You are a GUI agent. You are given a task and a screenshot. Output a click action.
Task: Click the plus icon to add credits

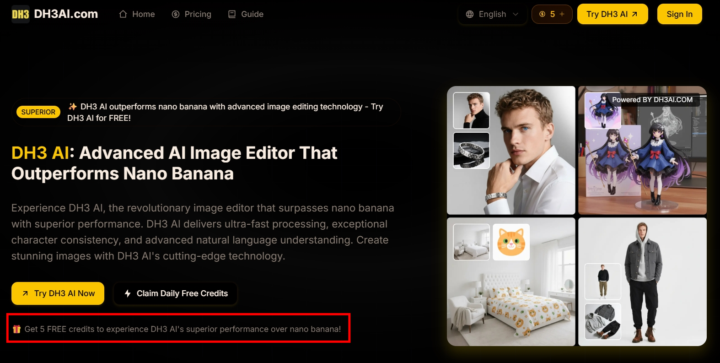pyautogui.click(x=562, y=14)
